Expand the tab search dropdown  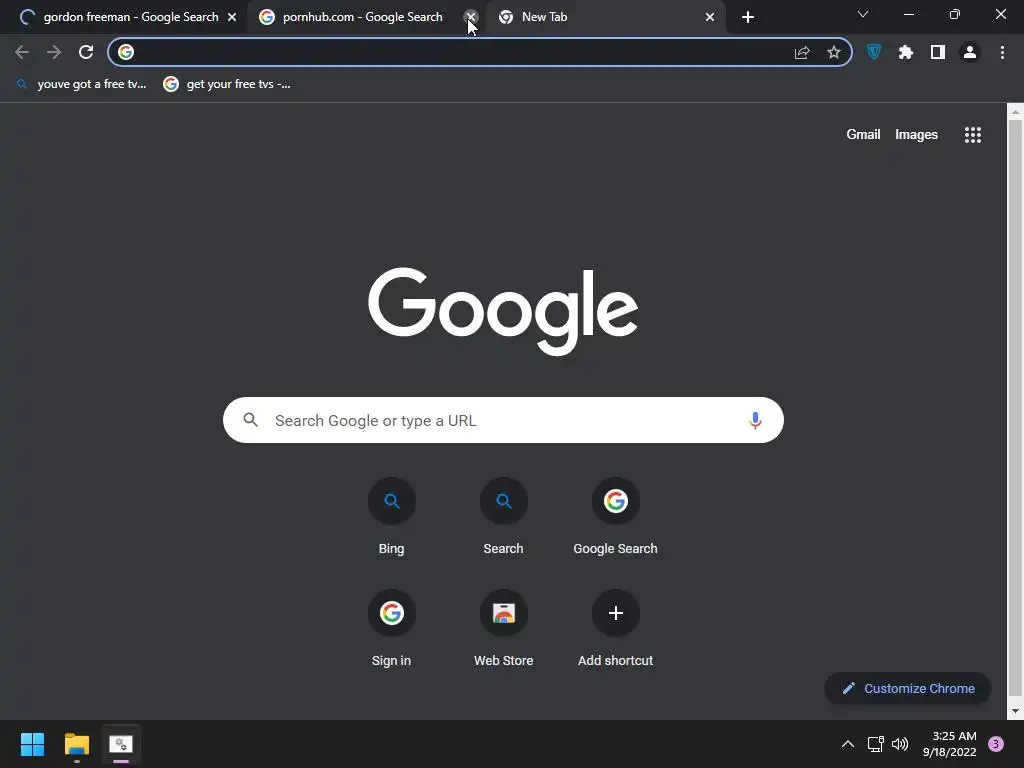point(863,14)
